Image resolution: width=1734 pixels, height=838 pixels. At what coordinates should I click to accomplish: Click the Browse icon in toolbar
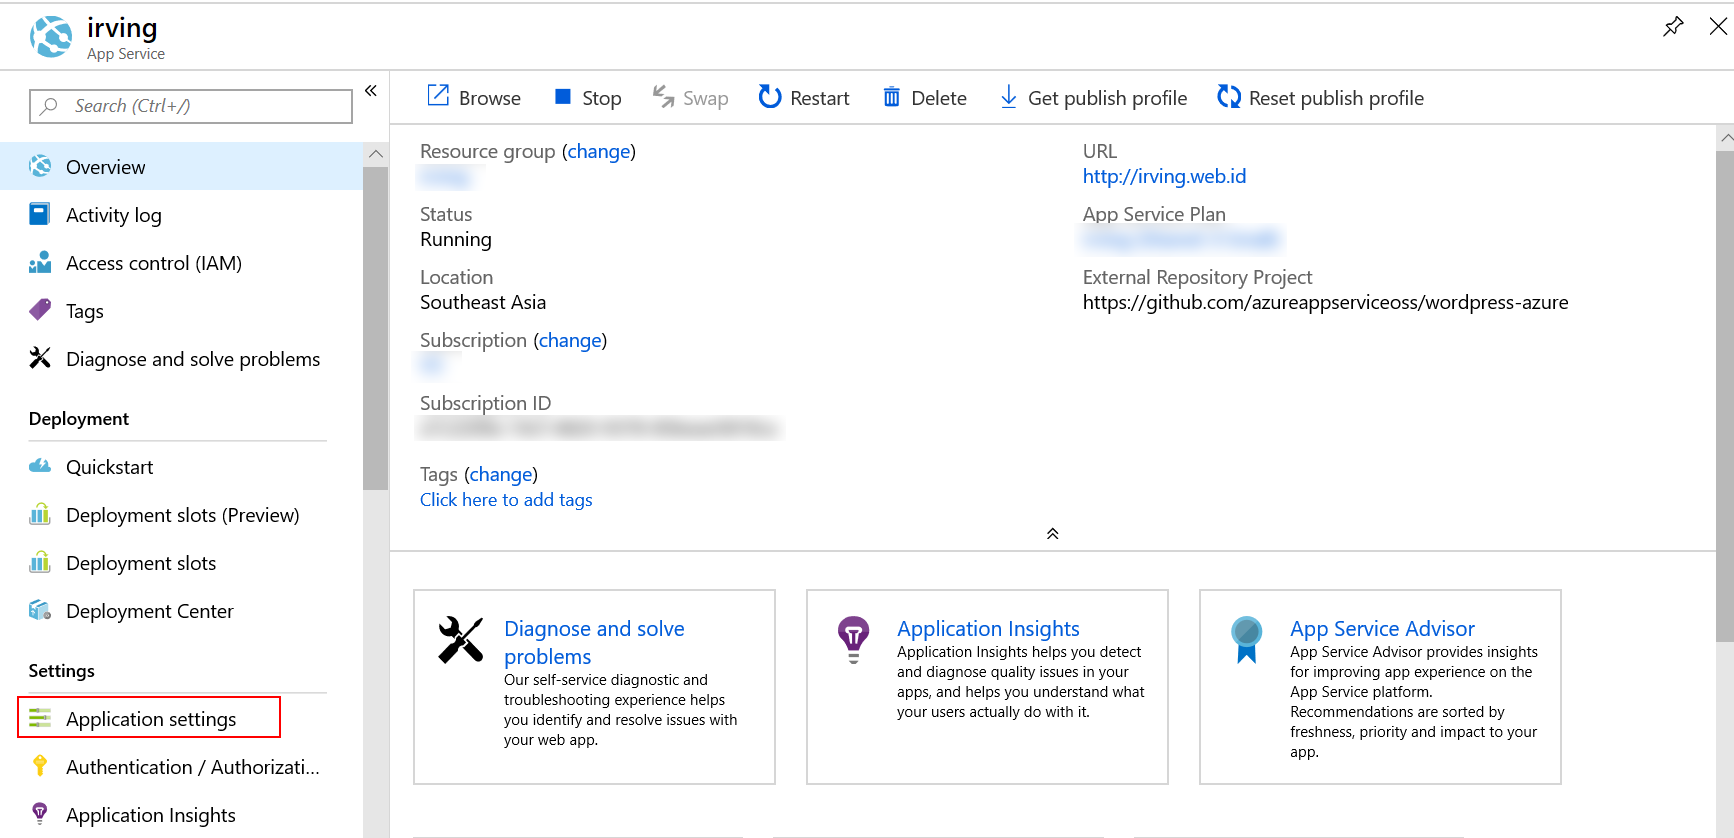(438, 96)
